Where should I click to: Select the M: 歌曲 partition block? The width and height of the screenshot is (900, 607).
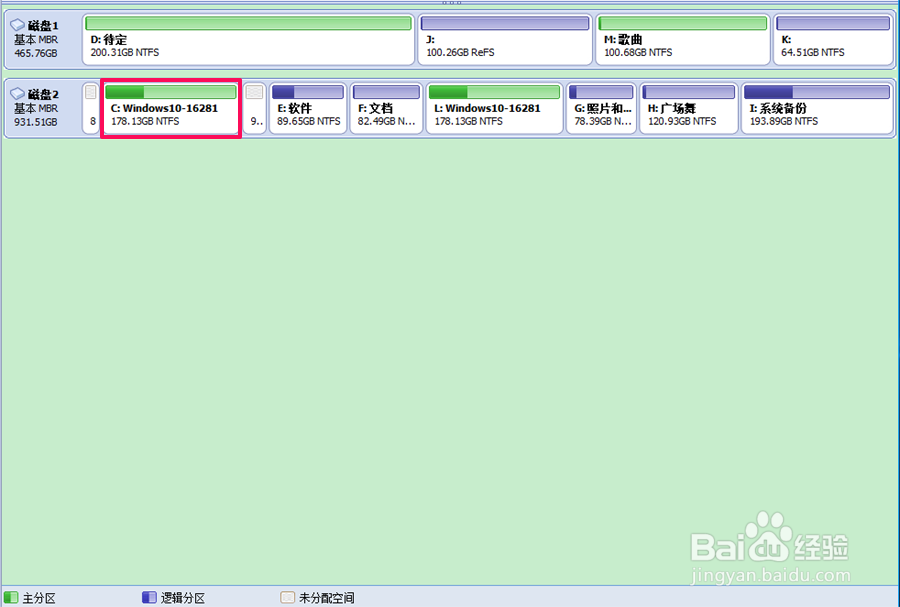682,40
